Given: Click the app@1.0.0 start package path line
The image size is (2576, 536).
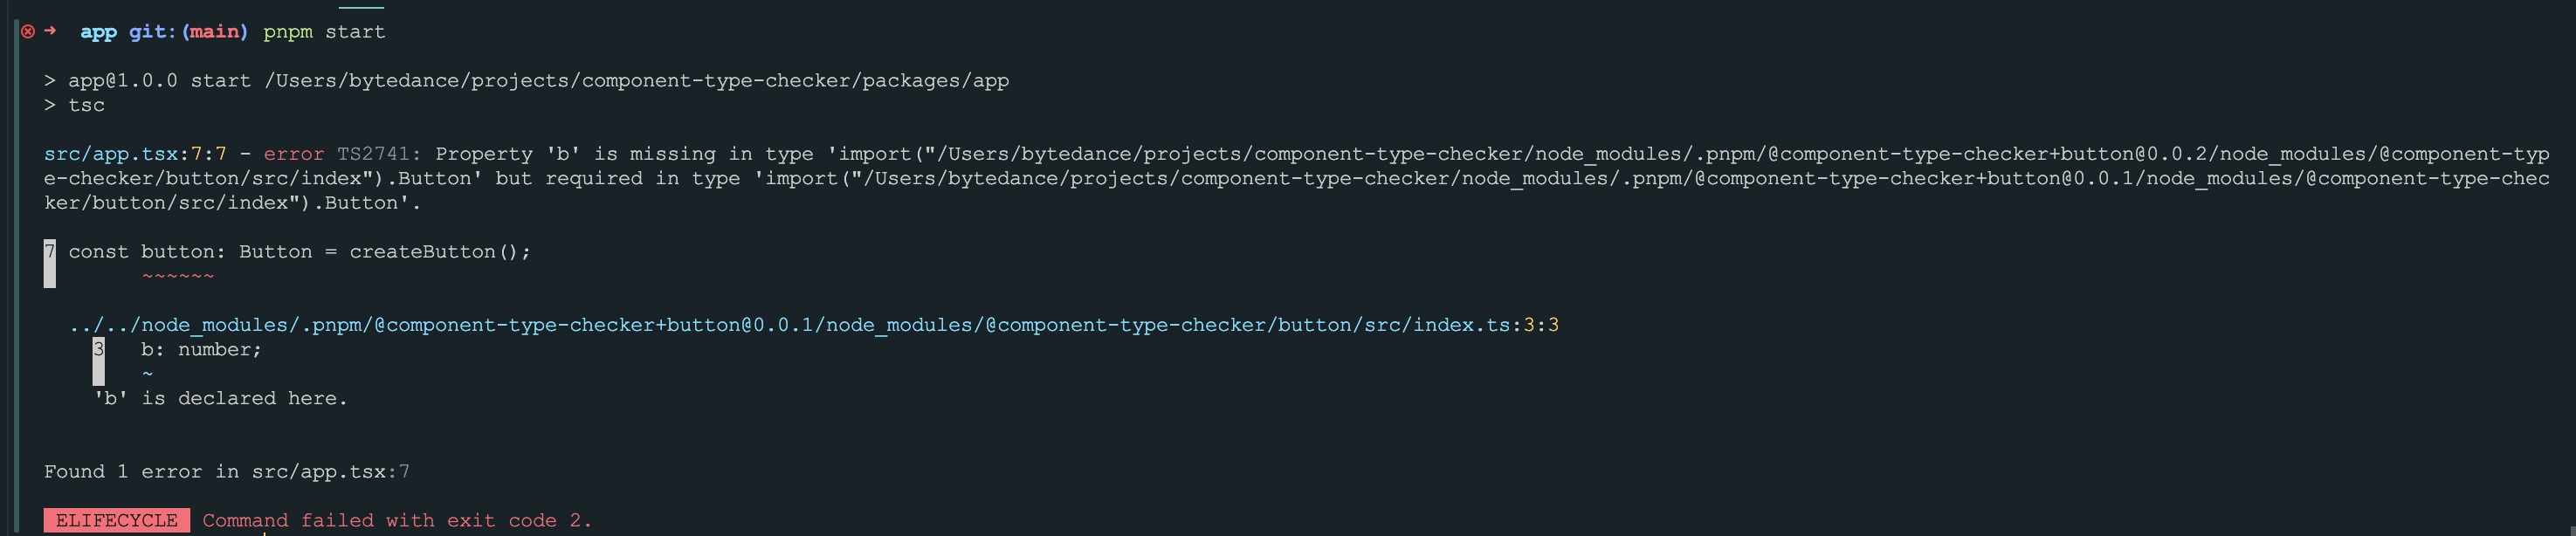Looking at the screenshot, I should click(526, 81).
